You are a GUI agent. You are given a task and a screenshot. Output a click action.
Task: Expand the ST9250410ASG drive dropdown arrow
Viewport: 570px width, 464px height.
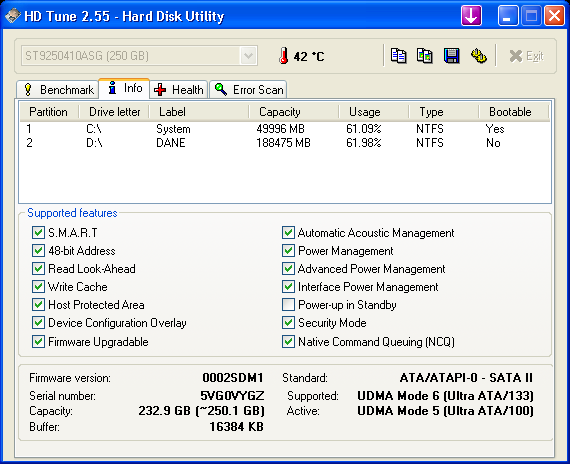coord(248,56)
